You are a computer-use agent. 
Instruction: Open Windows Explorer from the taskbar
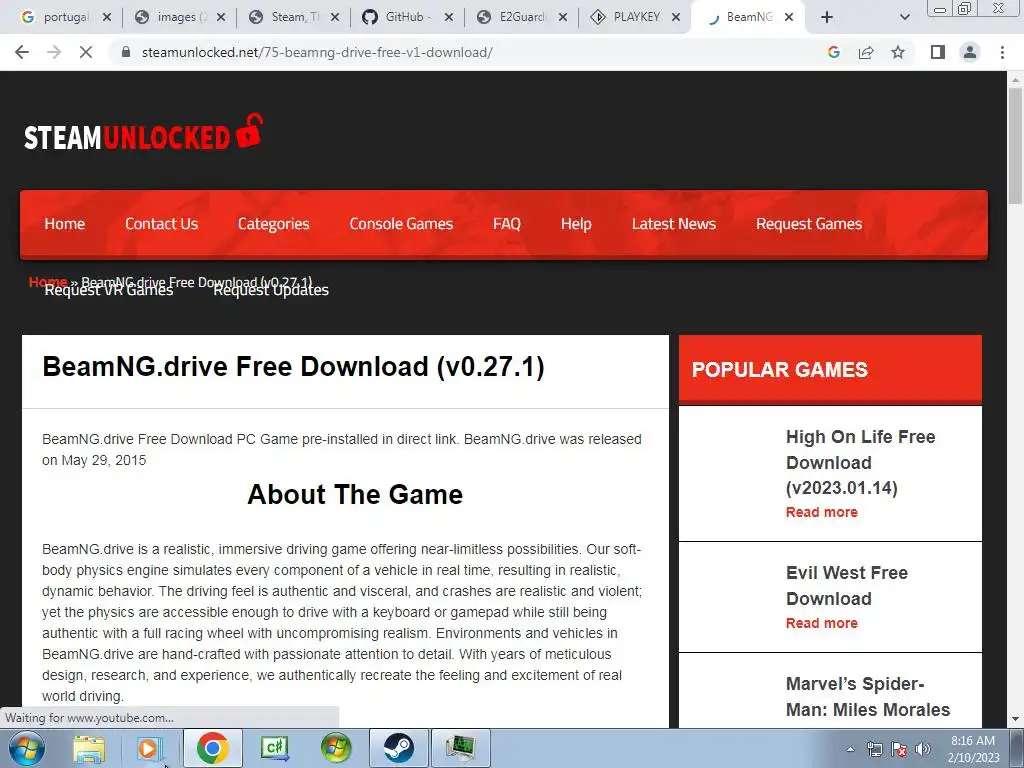[89, 748]
